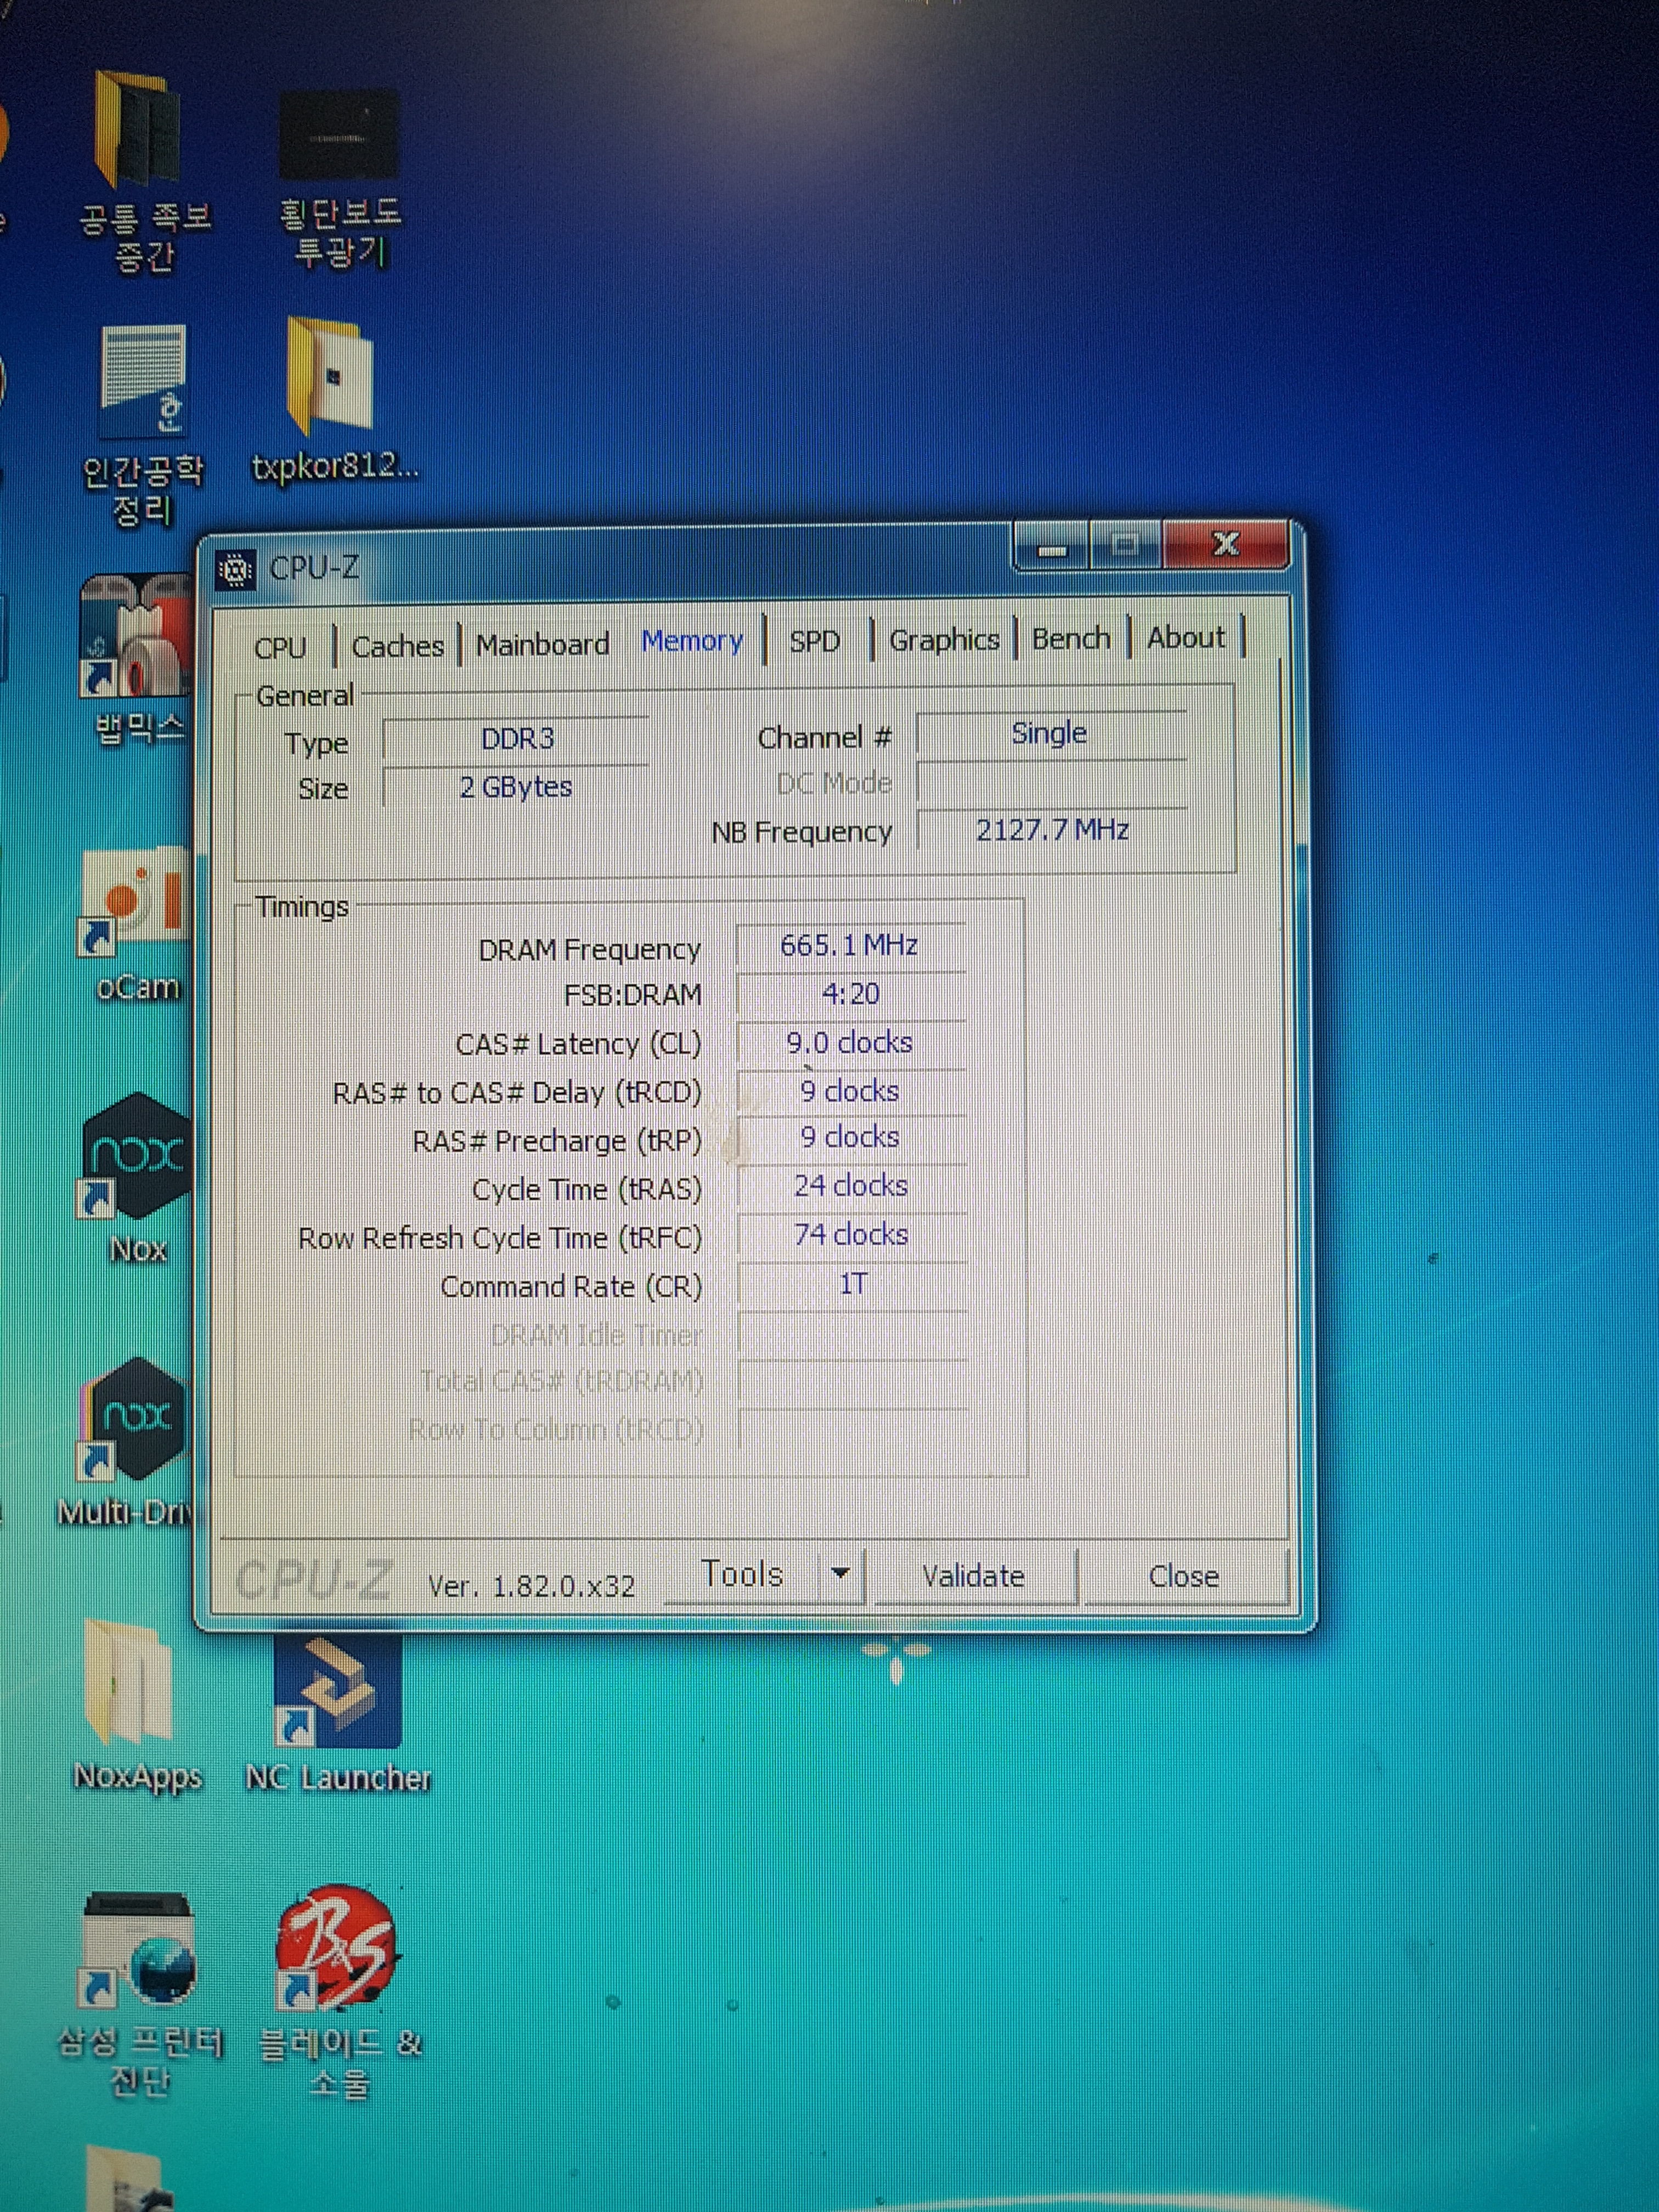1659x2212 pixels.
Task: Click the Ver. 1.82.0.x32 version text
Action: pos(532,1586)
